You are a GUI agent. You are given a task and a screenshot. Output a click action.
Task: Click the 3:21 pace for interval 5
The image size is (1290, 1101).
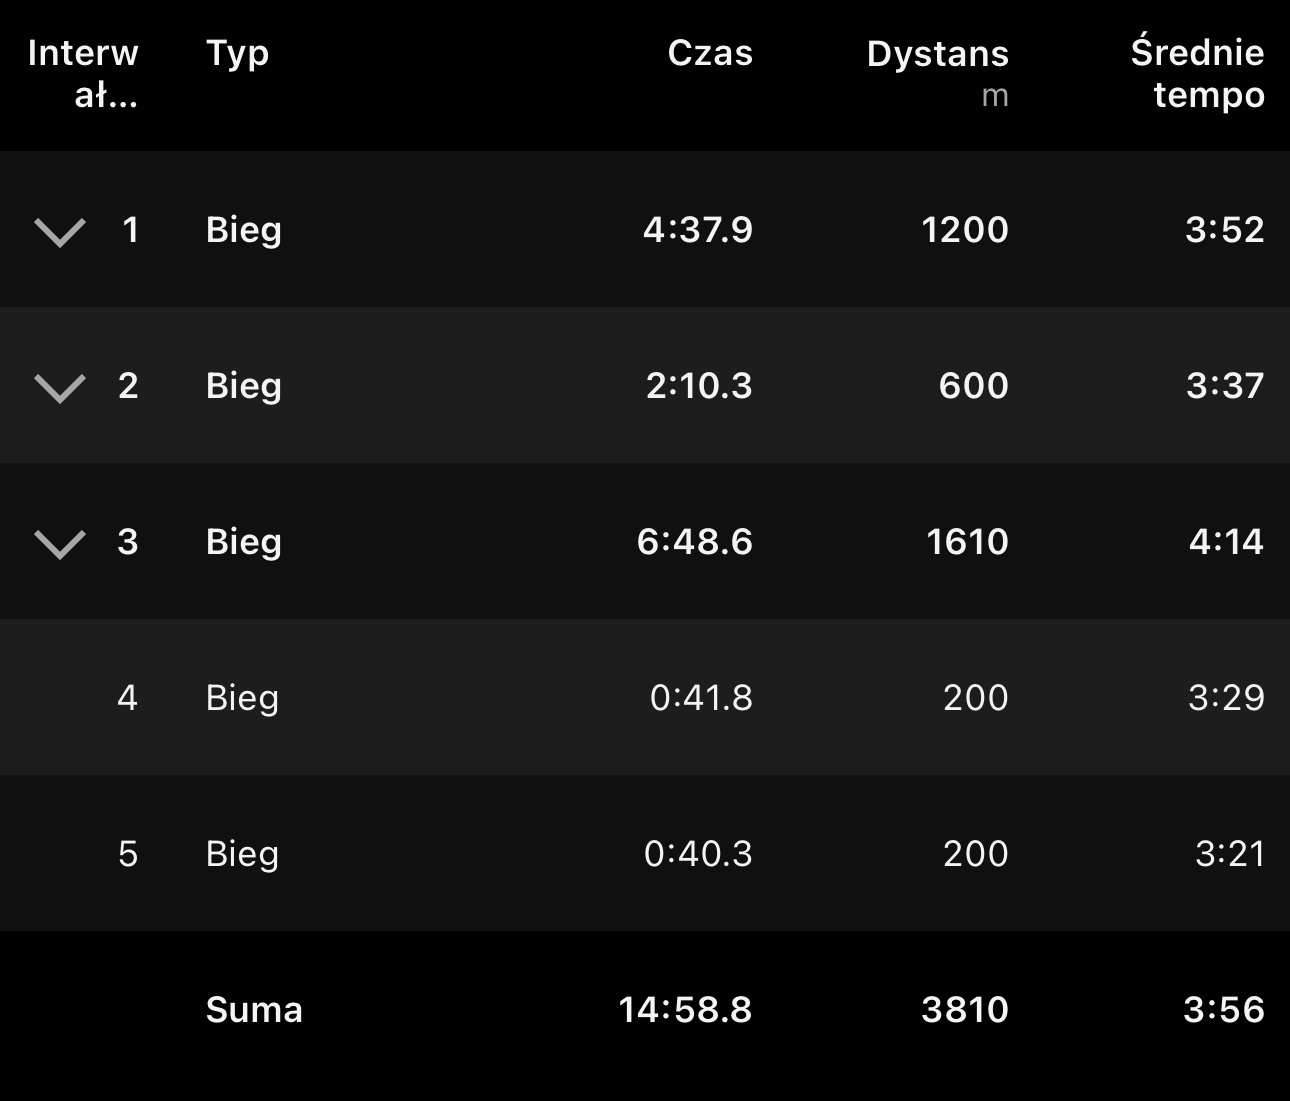(x=1229, y=854)
